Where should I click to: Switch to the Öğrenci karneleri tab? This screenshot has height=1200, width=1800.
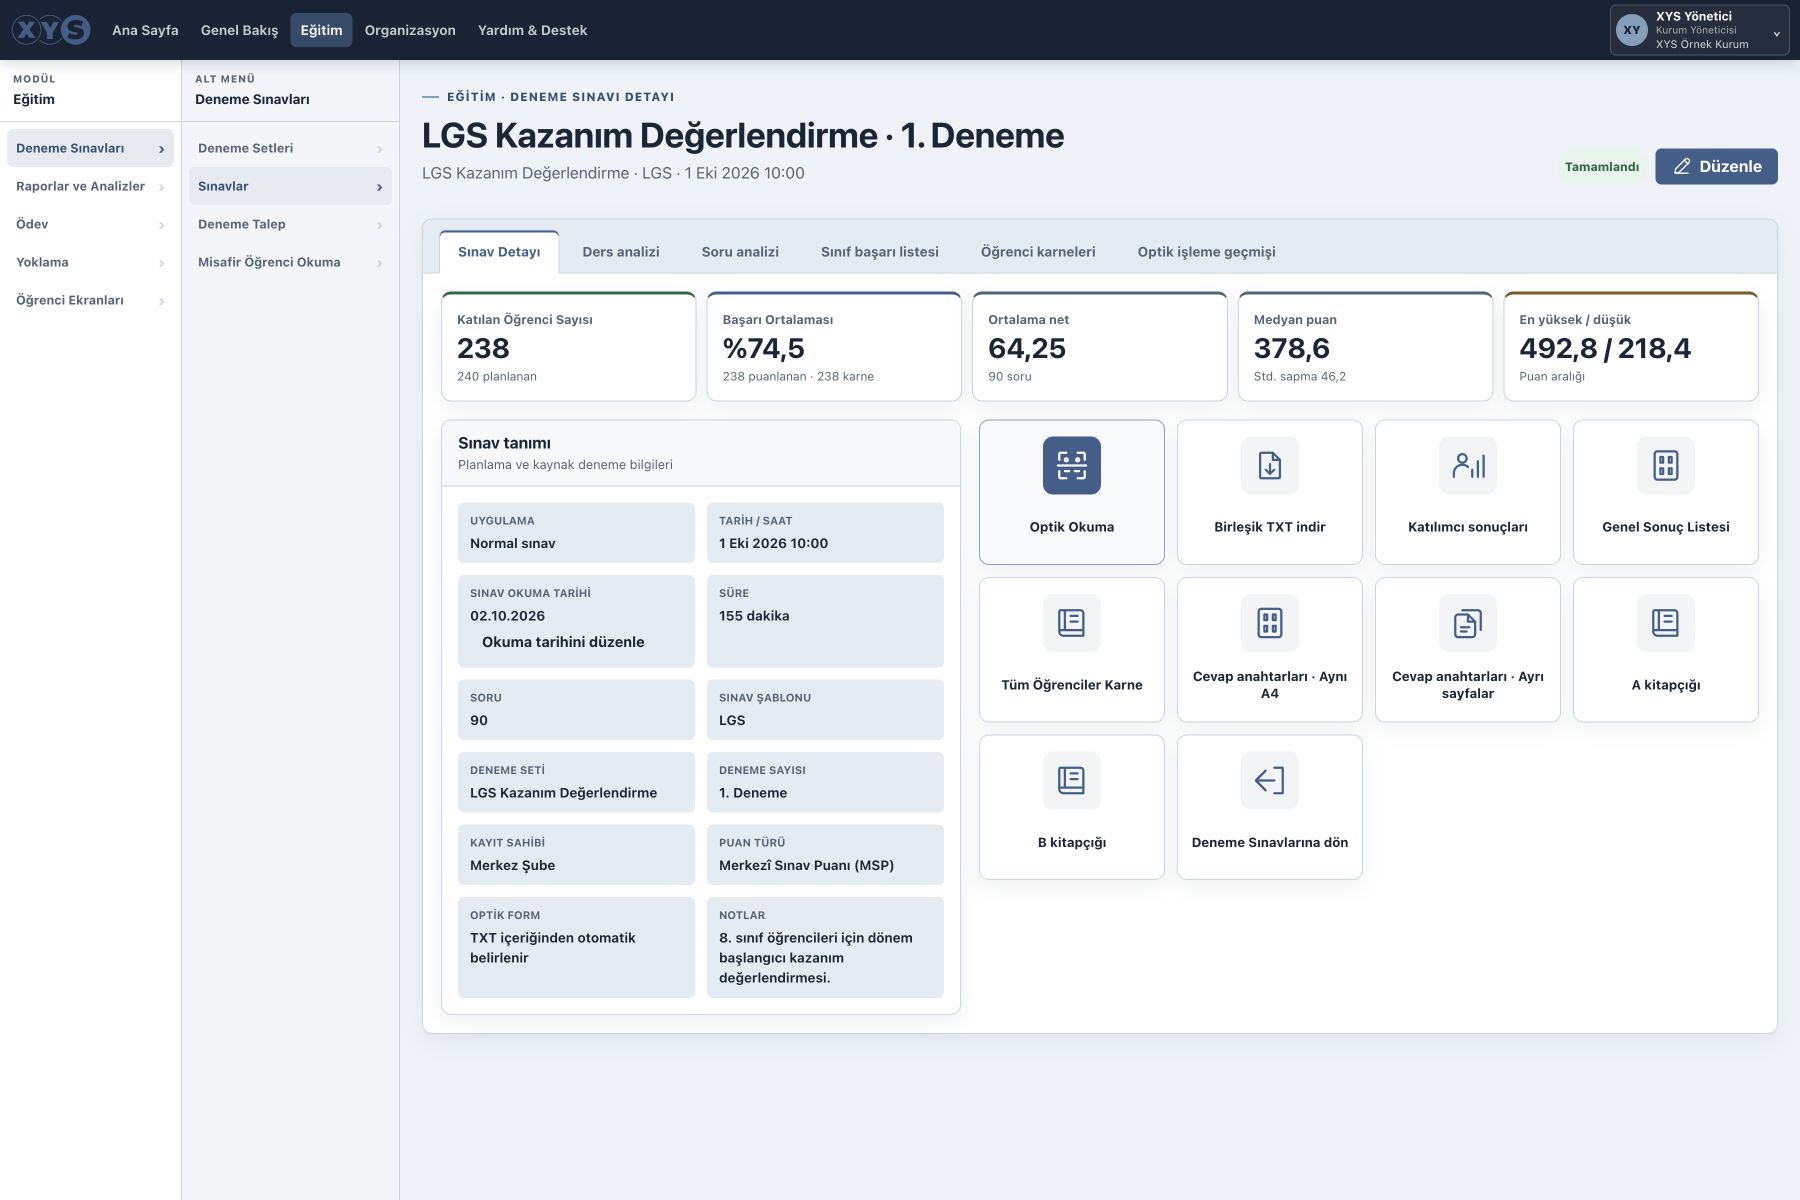point(1038,252)
